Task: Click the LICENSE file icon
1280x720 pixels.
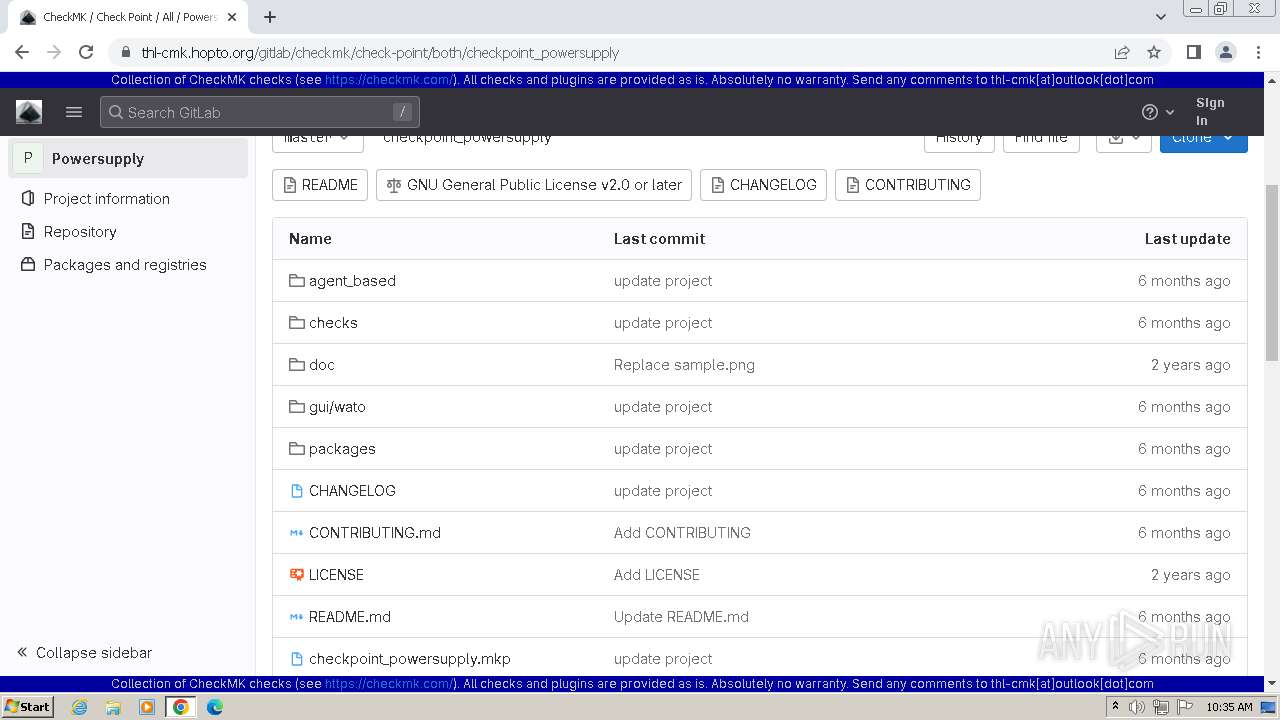Action: 297,574
